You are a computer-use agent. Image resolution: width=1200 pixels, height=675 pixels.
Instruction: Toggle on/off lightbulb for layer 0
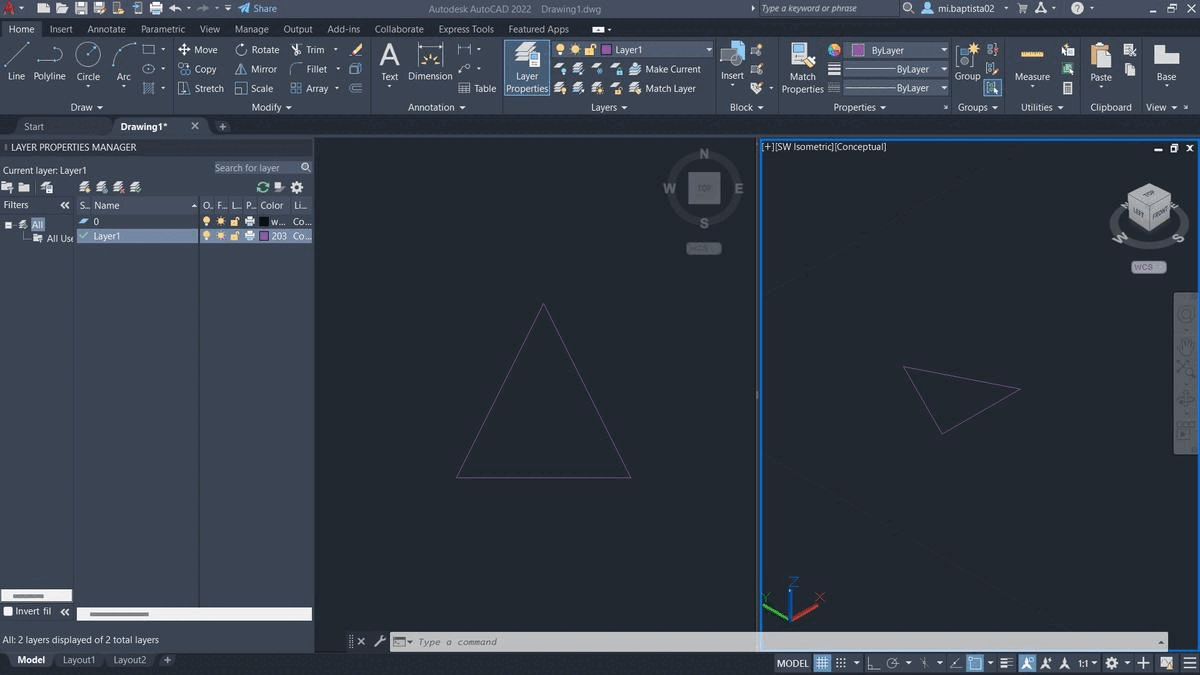tap(207, 221)
